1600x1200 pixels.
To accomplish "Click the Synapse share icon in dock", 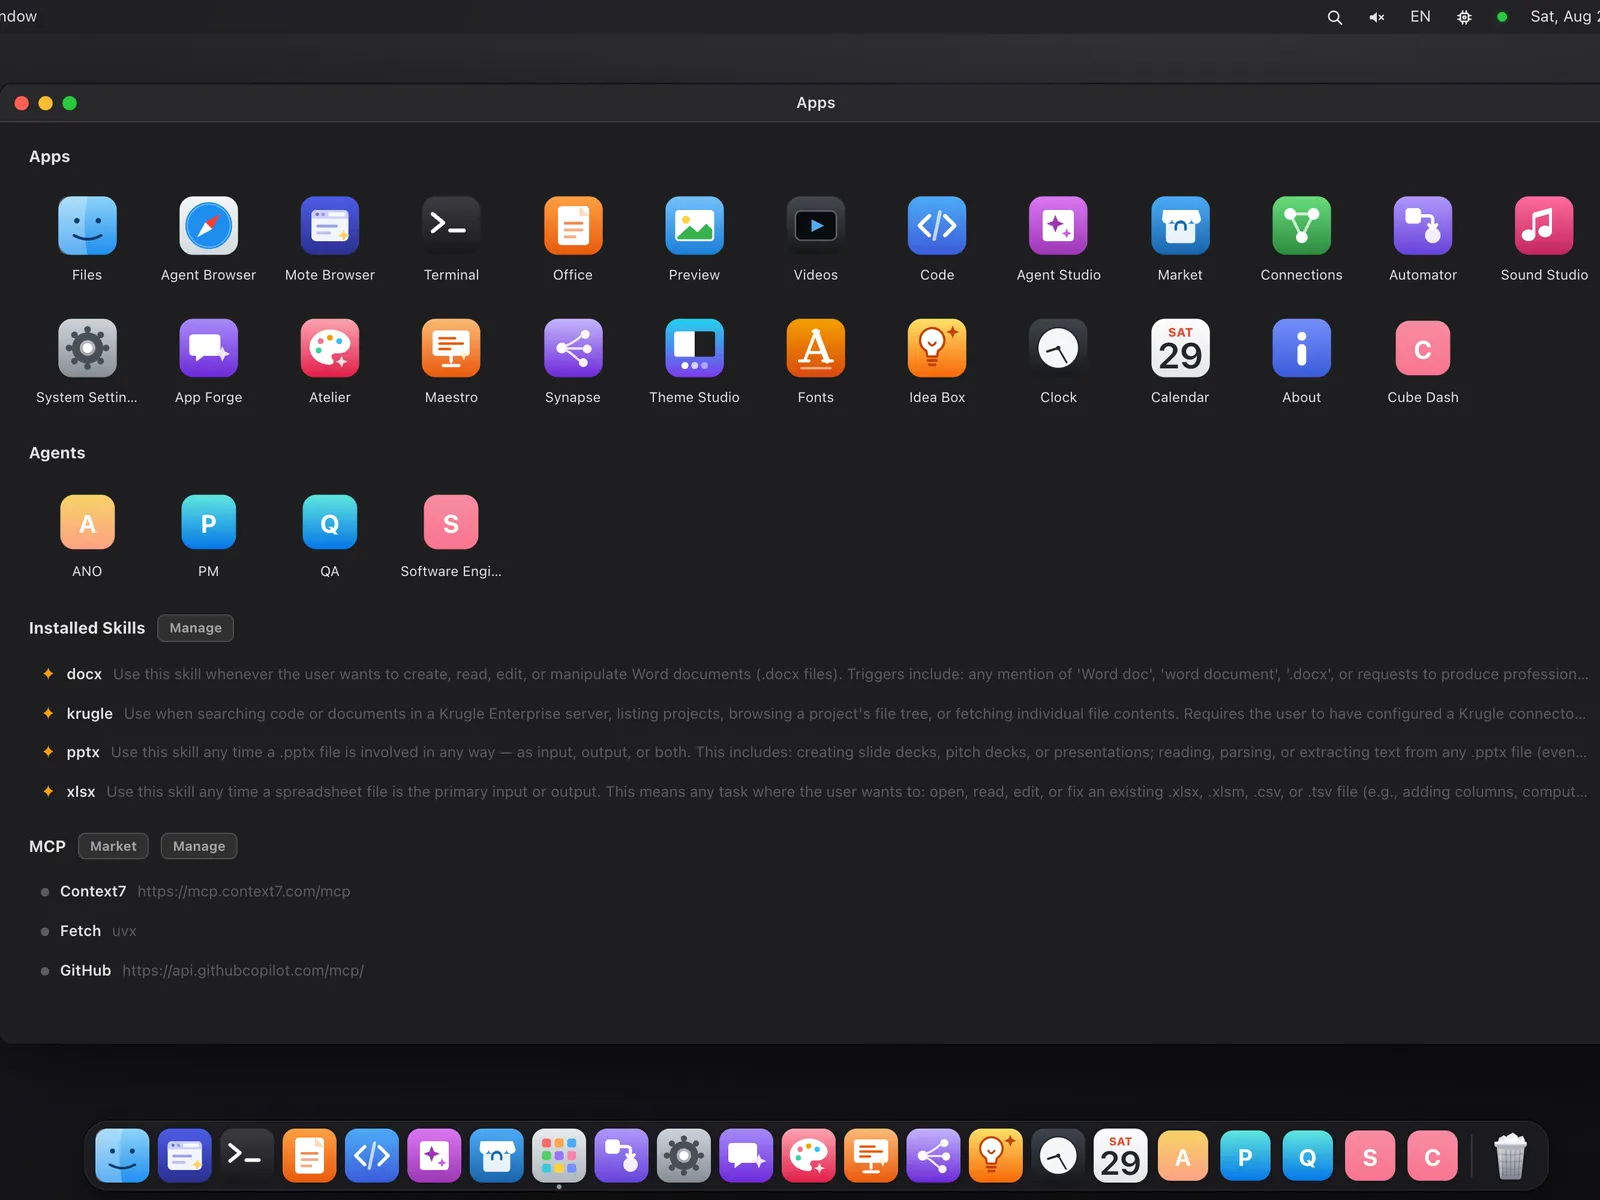I will click(933, 1157).
